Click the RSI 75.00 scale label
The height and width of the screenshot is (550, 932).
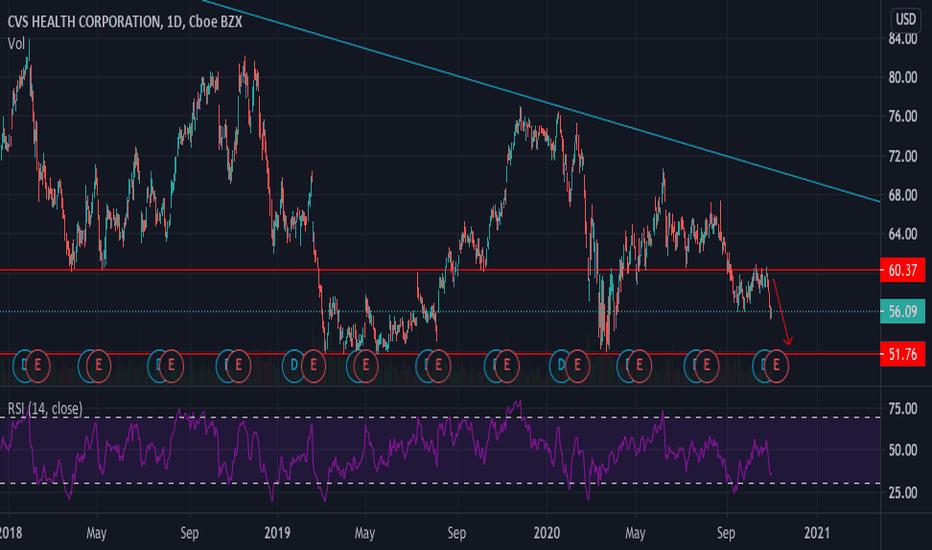pyautogui.click(x=902, y=409)
